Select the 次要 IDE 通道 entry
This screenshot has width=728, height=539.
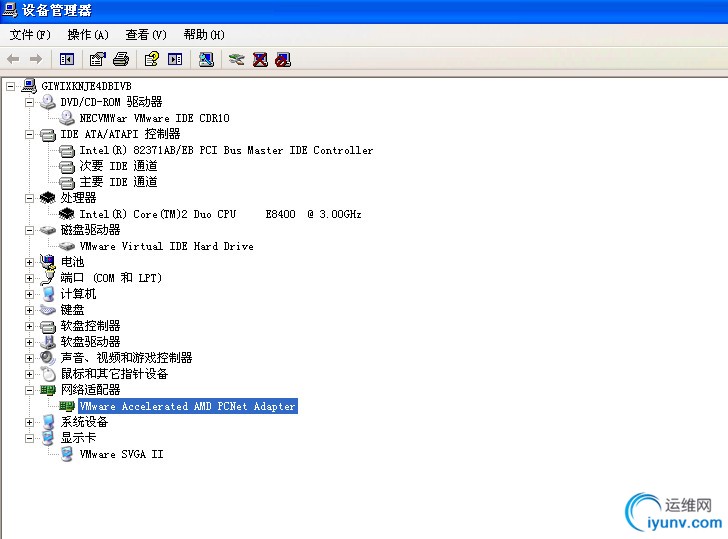(118, 166)
